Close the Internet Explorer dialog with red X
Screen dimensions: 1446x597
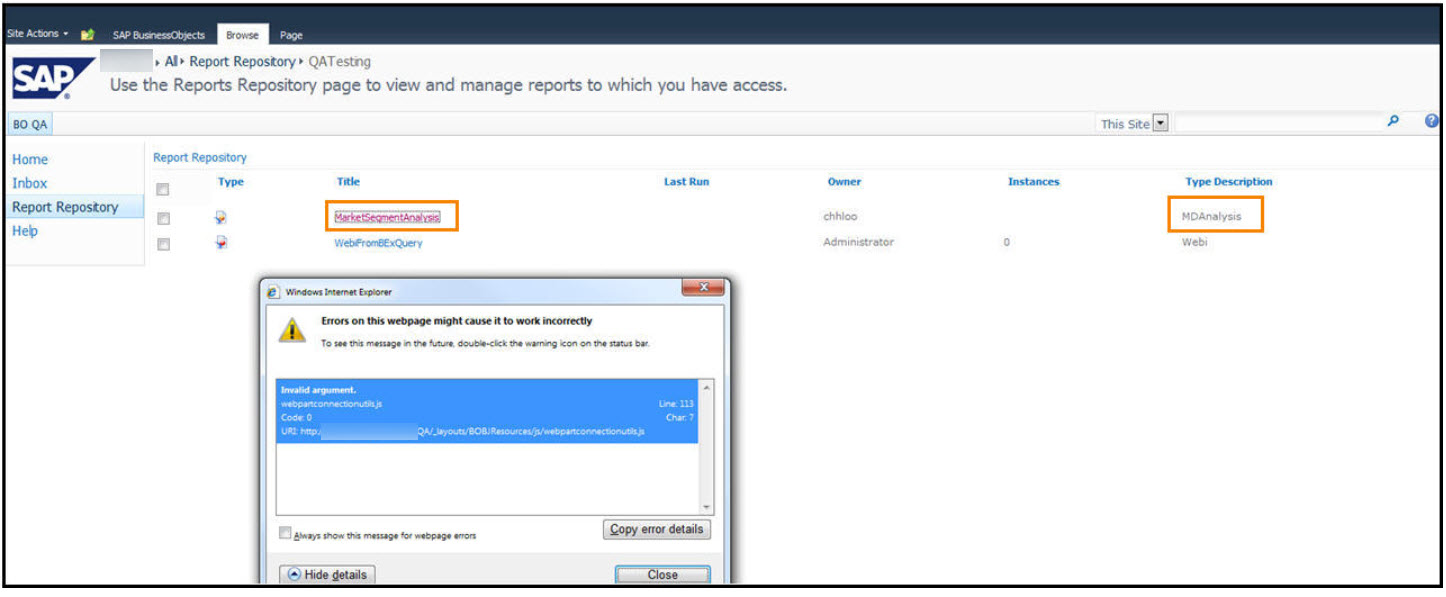click(703, 289)
